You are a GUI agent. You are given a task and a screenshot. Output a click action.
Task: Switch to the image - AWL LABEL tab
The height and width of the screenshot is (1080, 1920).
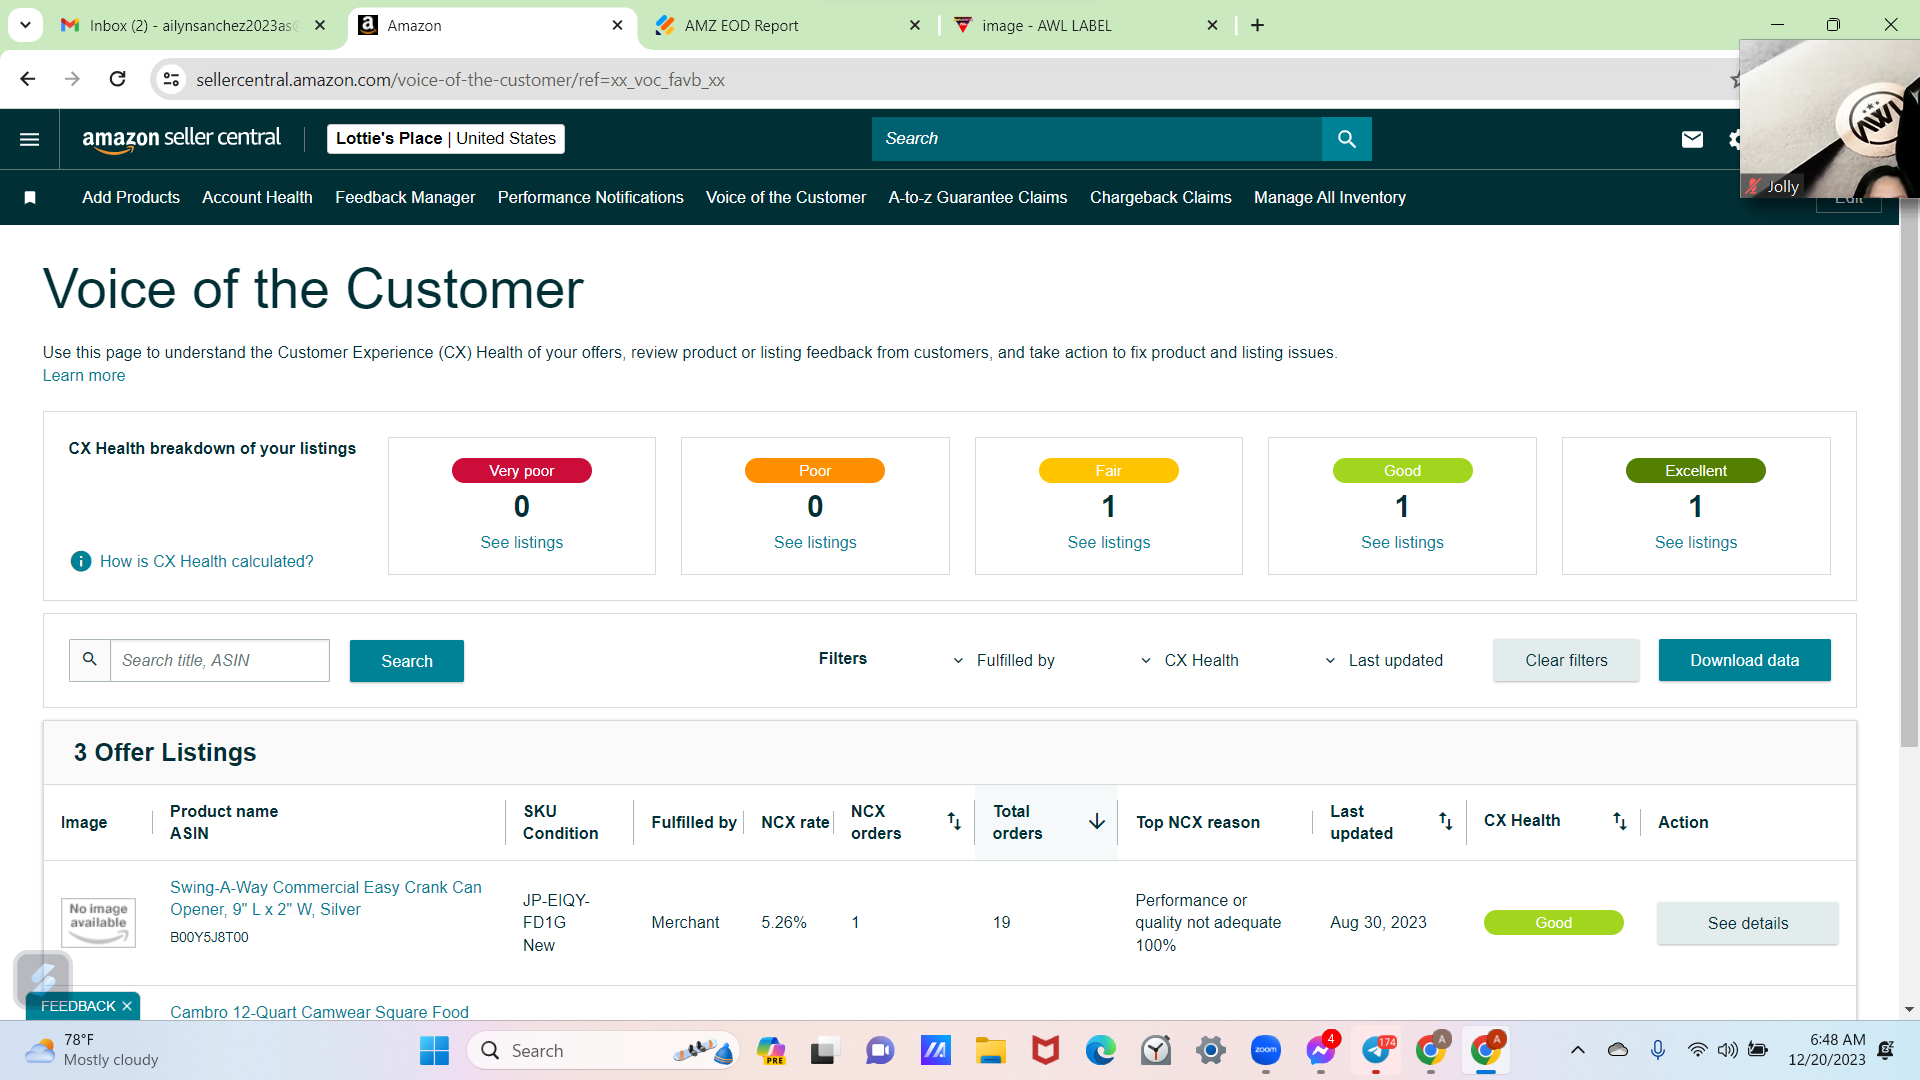[x=1085, y=26]
